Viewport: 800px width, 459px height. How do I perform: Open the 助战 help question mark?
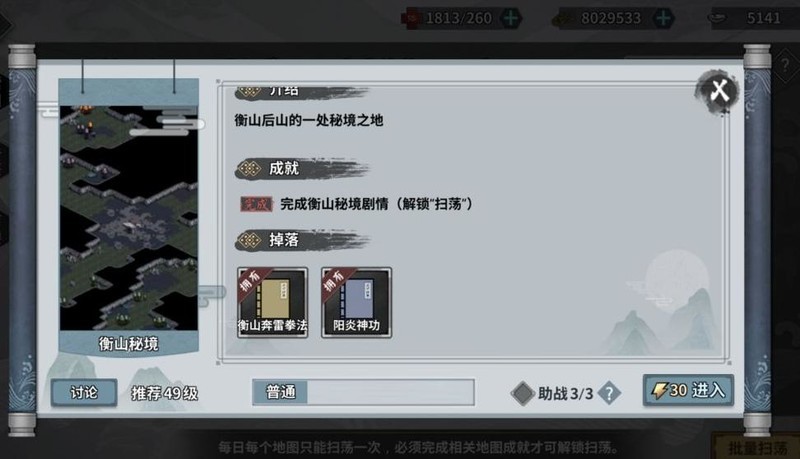click(609, 393)
